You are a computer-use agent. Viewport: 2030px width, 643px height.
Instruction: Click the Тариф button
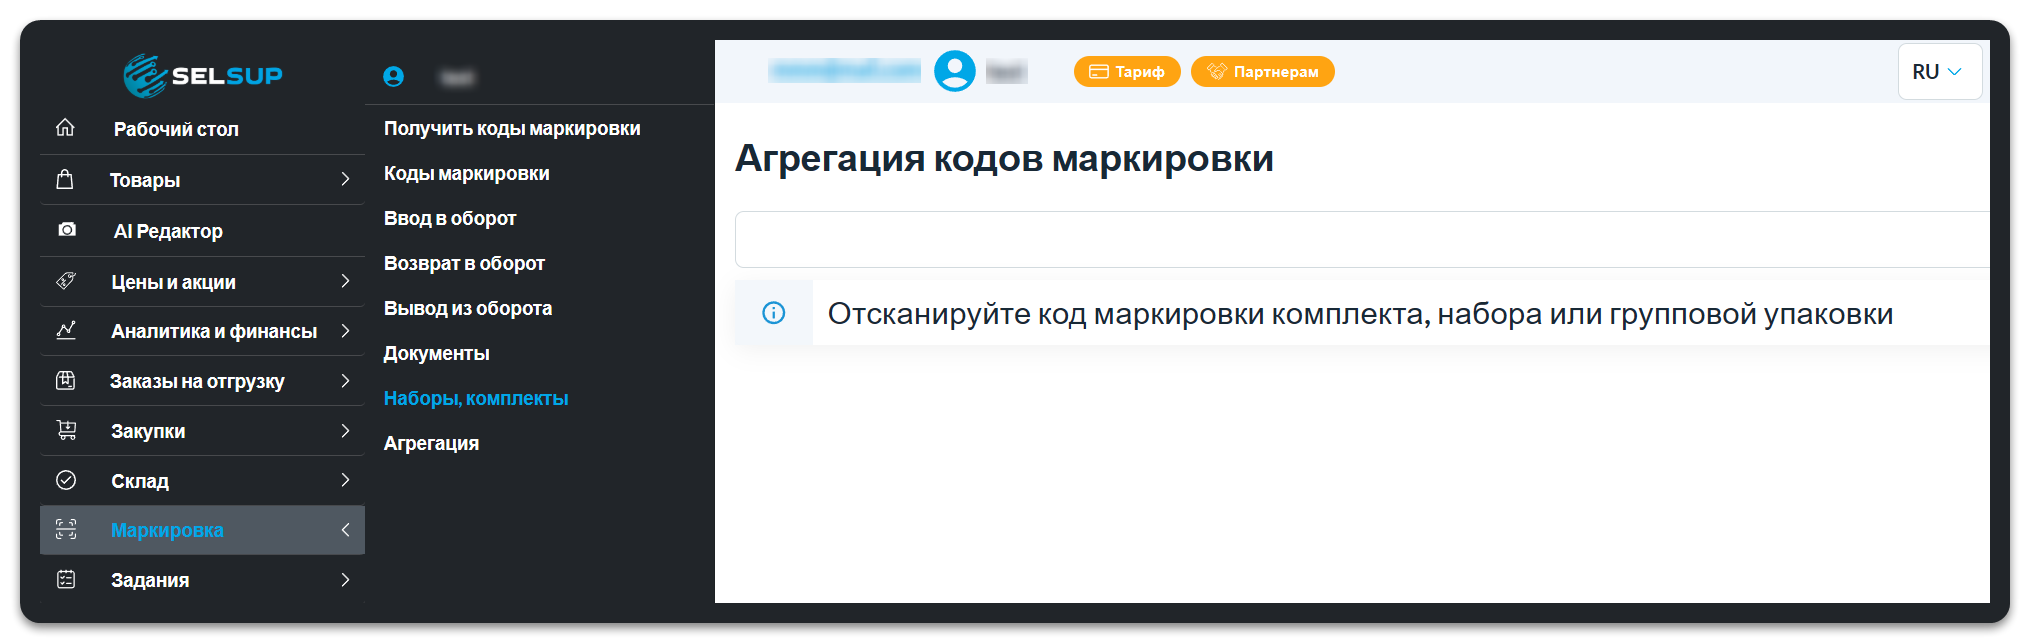pos(1127,72)
